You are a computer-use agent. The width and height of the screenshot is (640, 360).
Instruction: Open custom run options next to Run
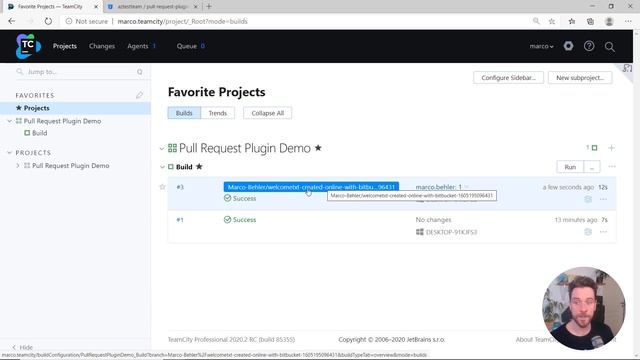click(x=592, y=167)
